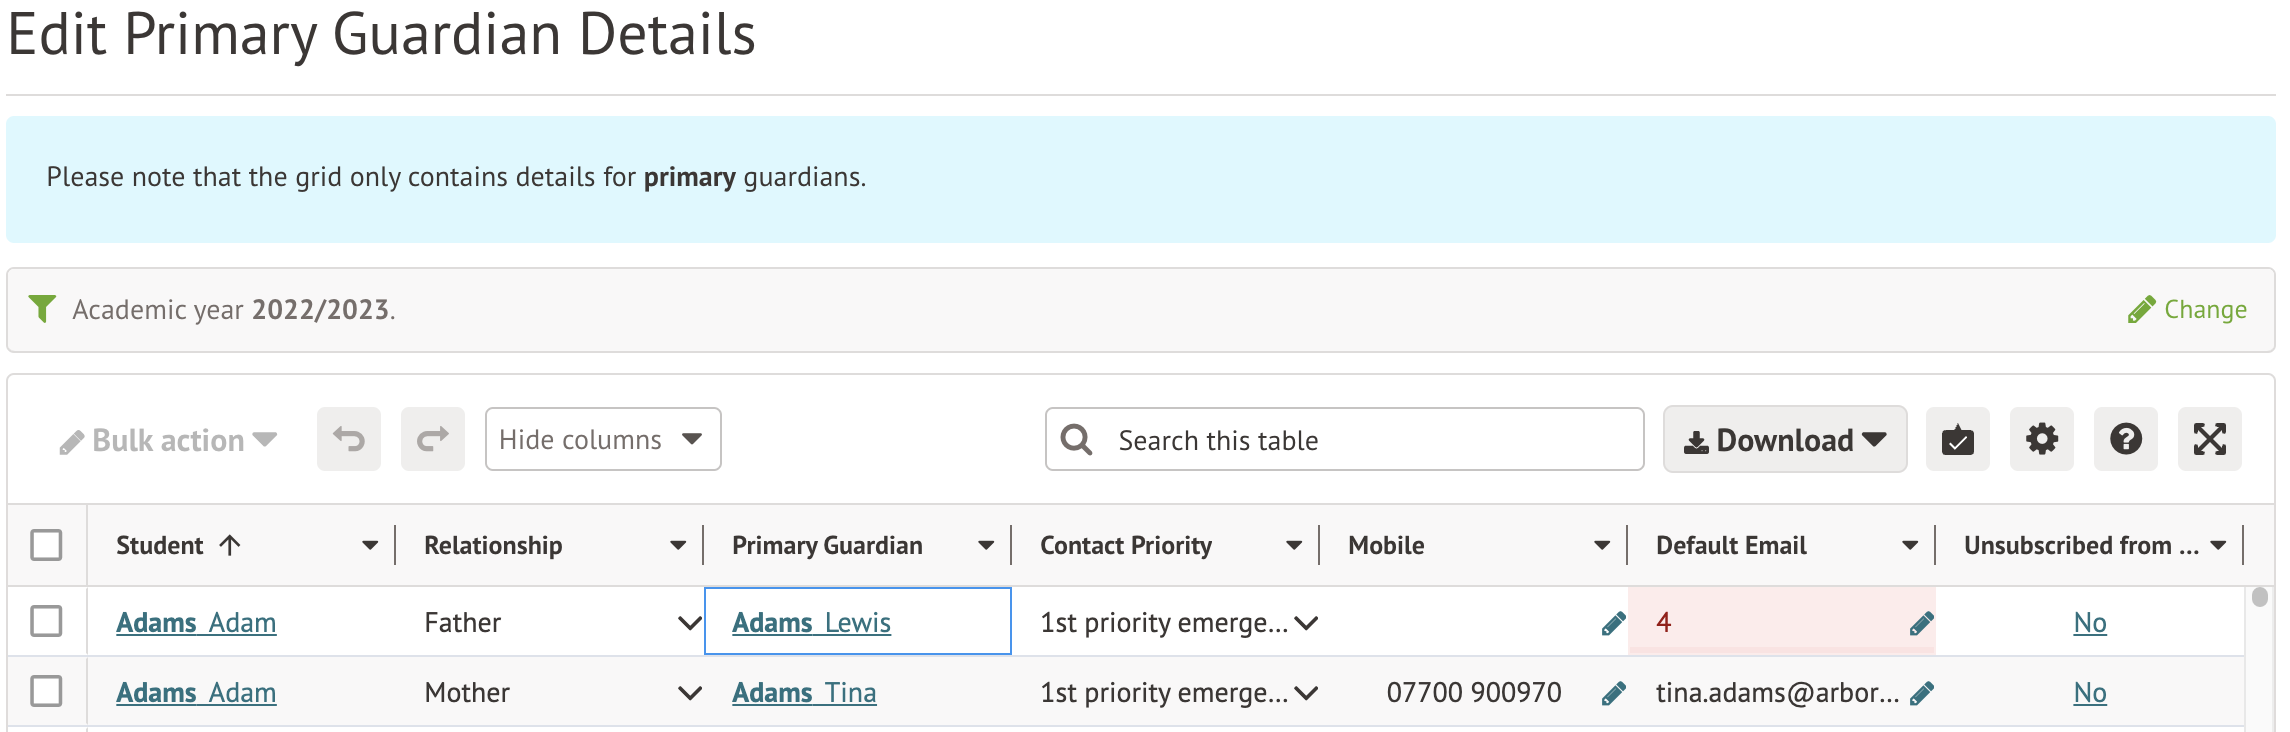Open table settings gear icon
2290x732 pixels.
[2041, 439]
